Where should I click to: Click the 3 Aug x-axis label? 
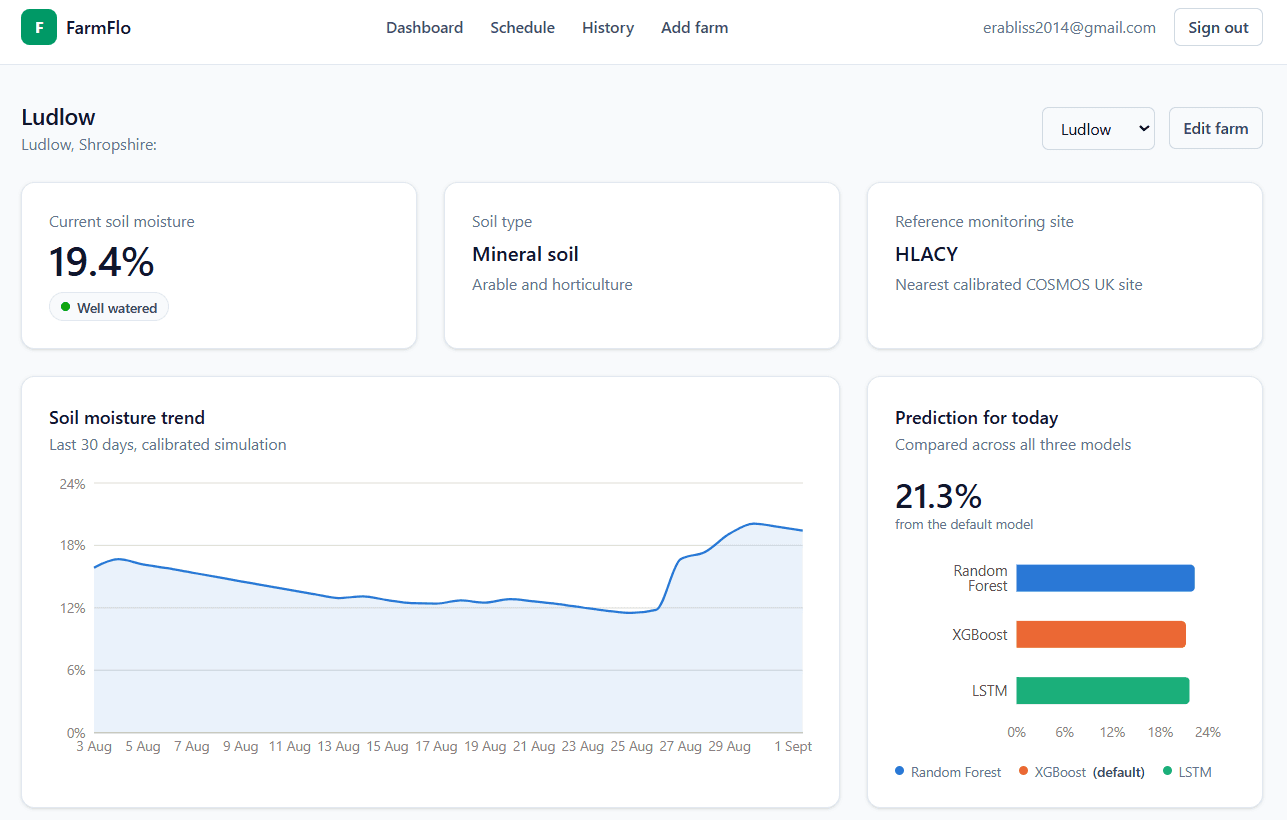pos(93,746)
